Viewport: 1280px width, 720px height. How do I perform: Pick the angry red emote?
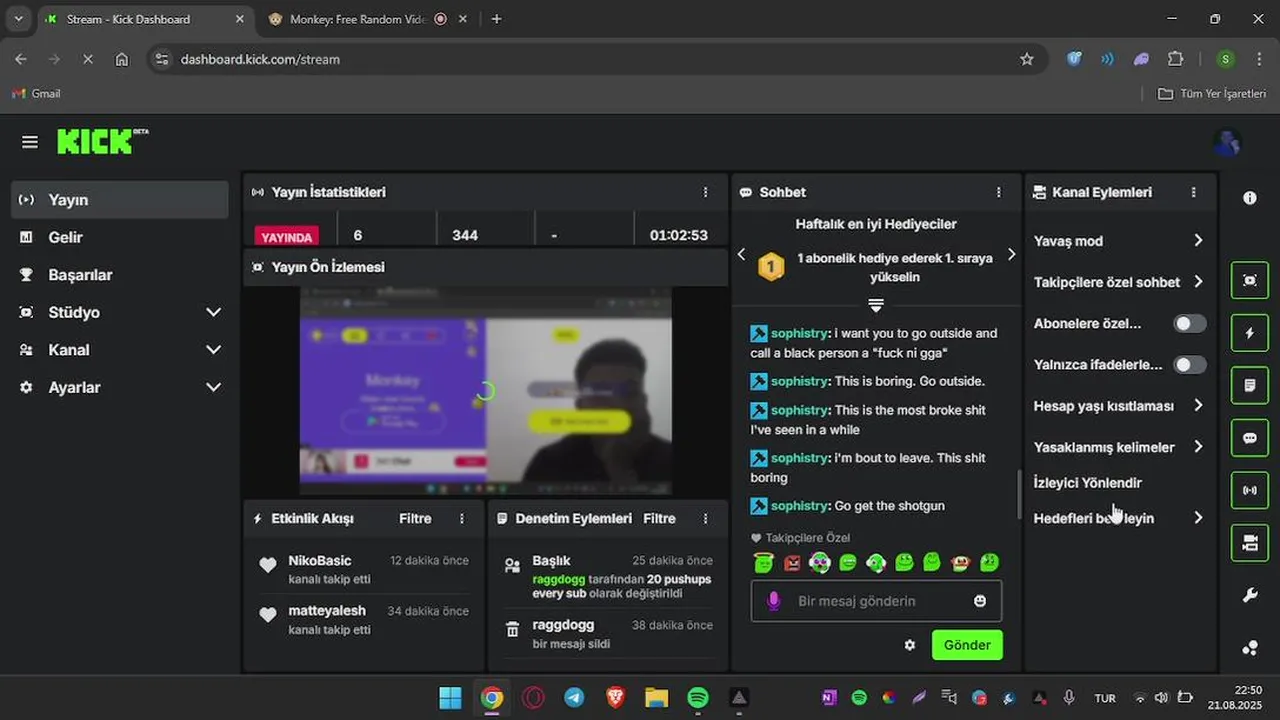point(792,563)
